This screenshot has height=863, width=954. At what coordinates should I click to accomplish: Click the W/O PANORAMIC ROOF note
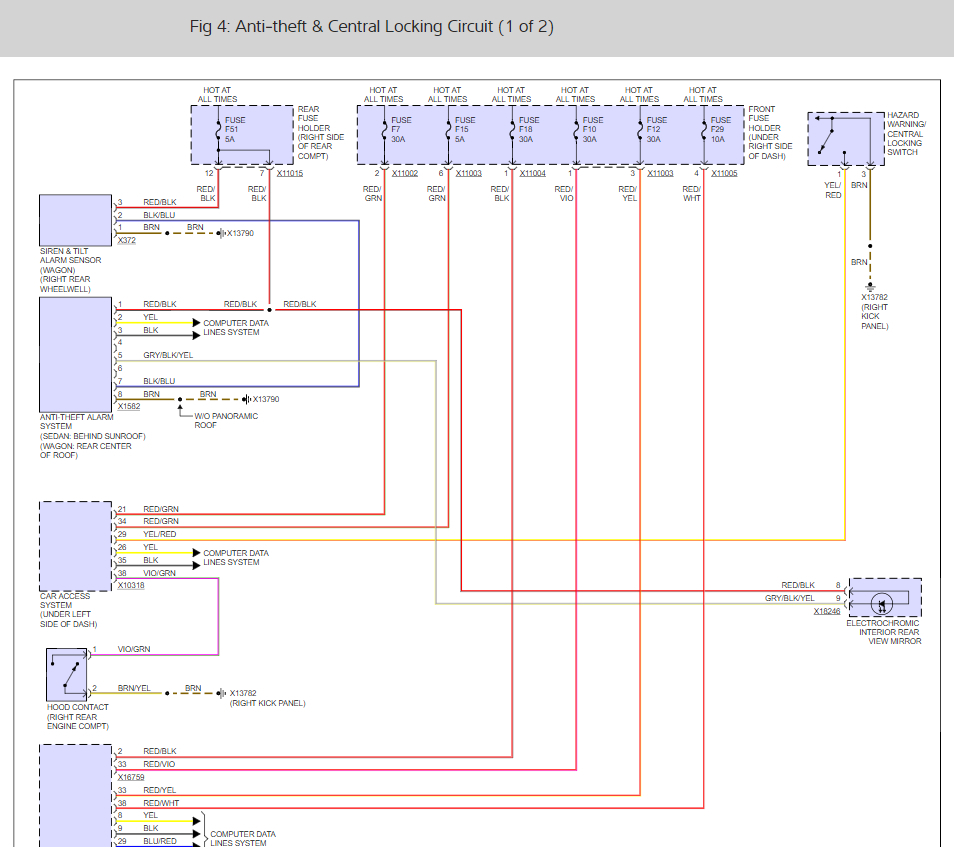click(x=226, y=421)
